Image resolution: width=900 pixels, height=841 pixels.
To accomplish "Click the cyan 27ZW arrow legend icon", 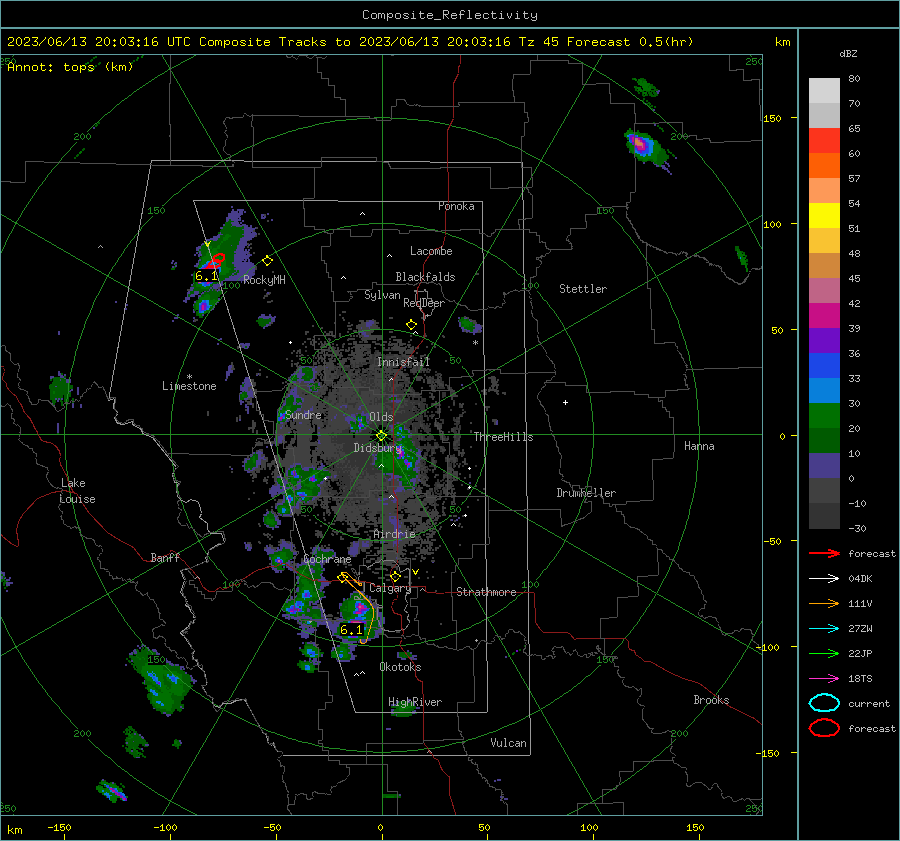I will tap(824, 629).
